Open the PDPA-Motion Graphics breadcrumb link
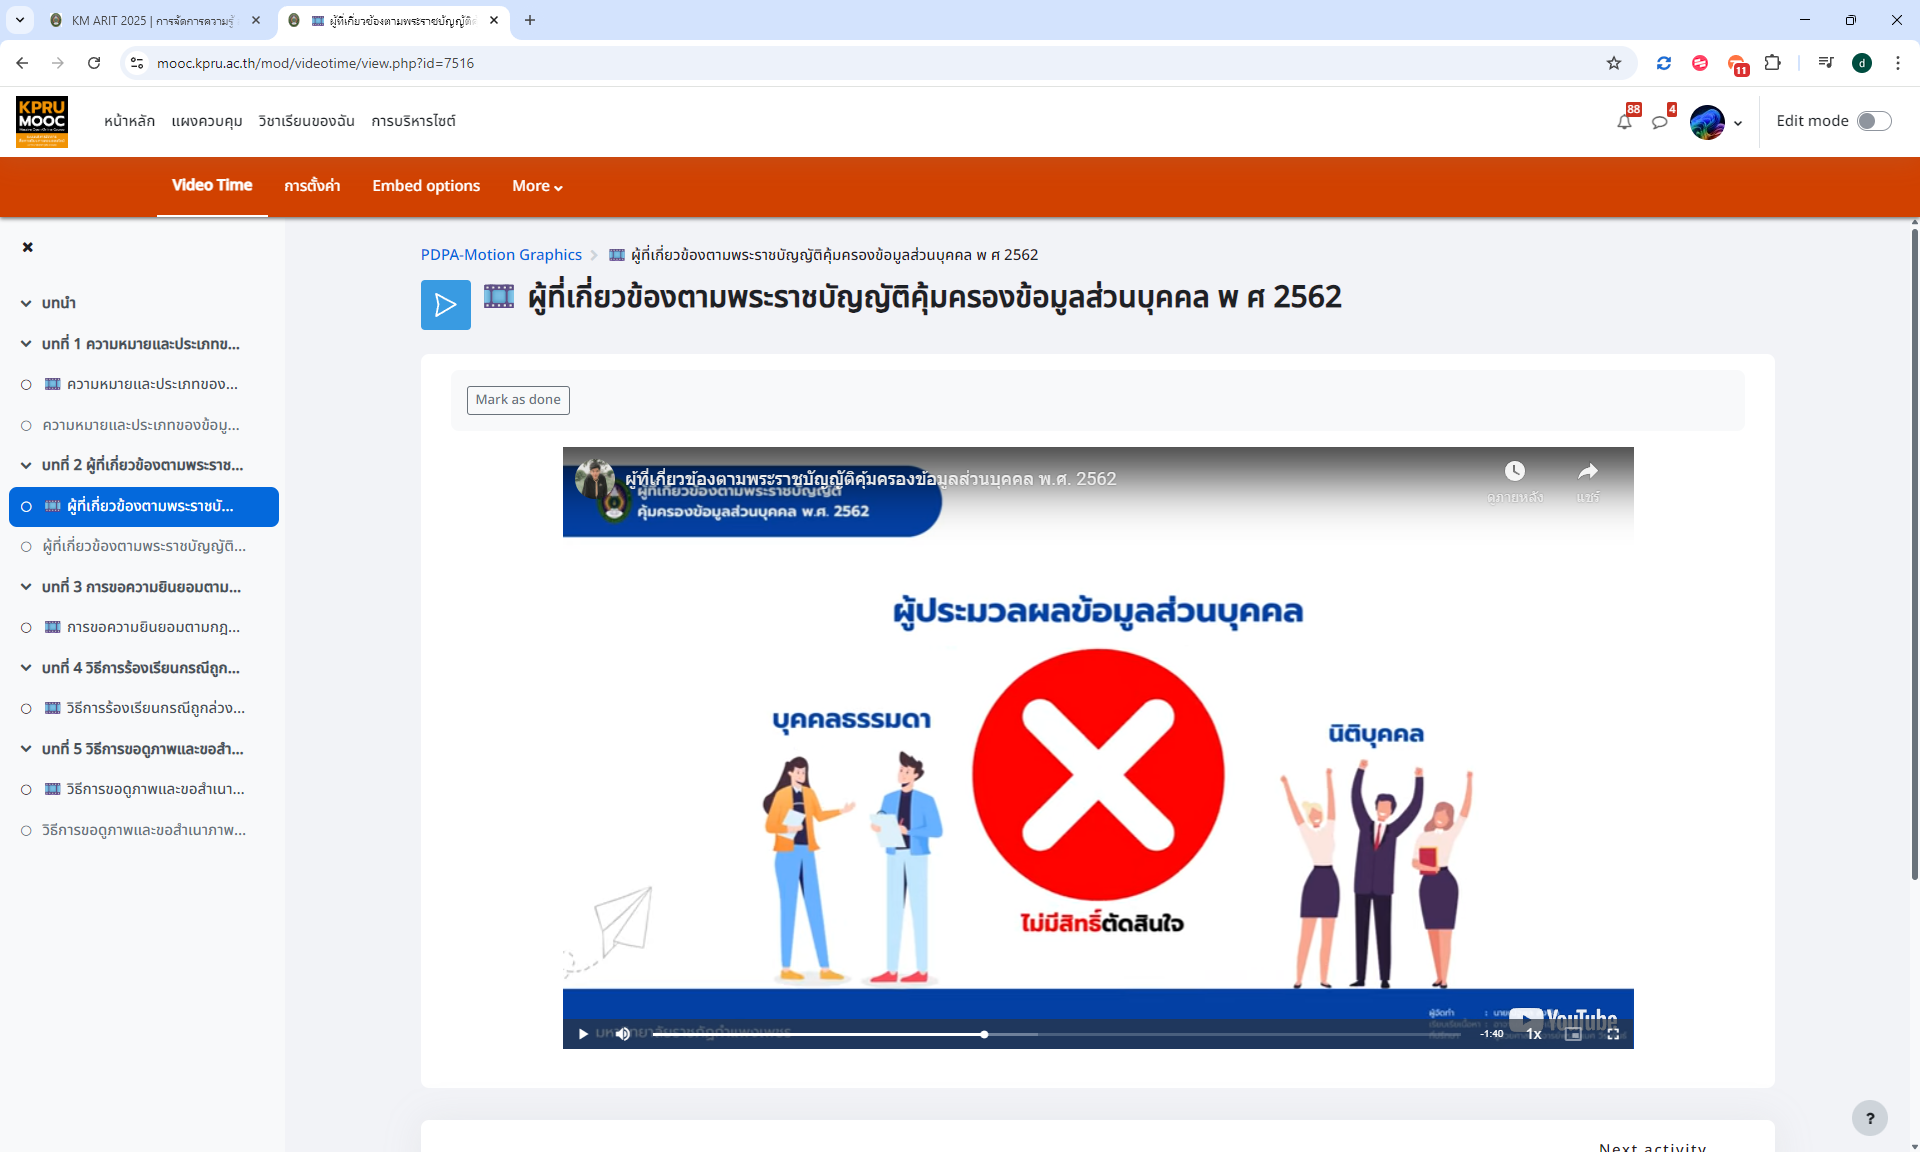 501,254
